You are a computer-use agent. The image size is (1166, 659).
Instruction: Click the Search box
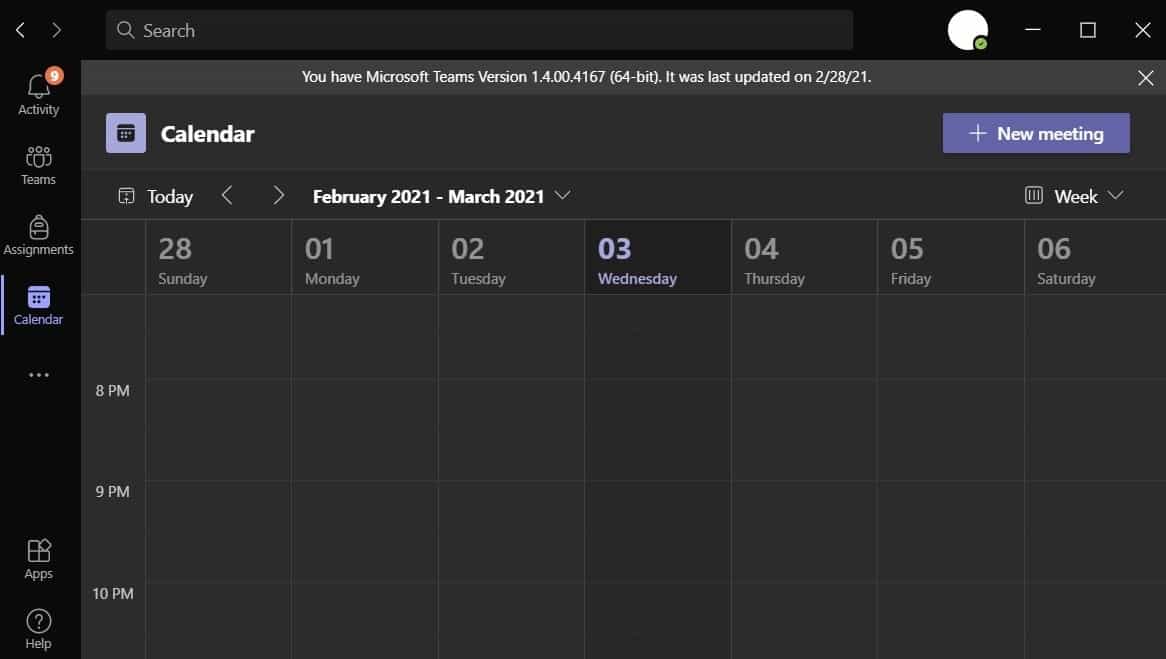point(480,30)
